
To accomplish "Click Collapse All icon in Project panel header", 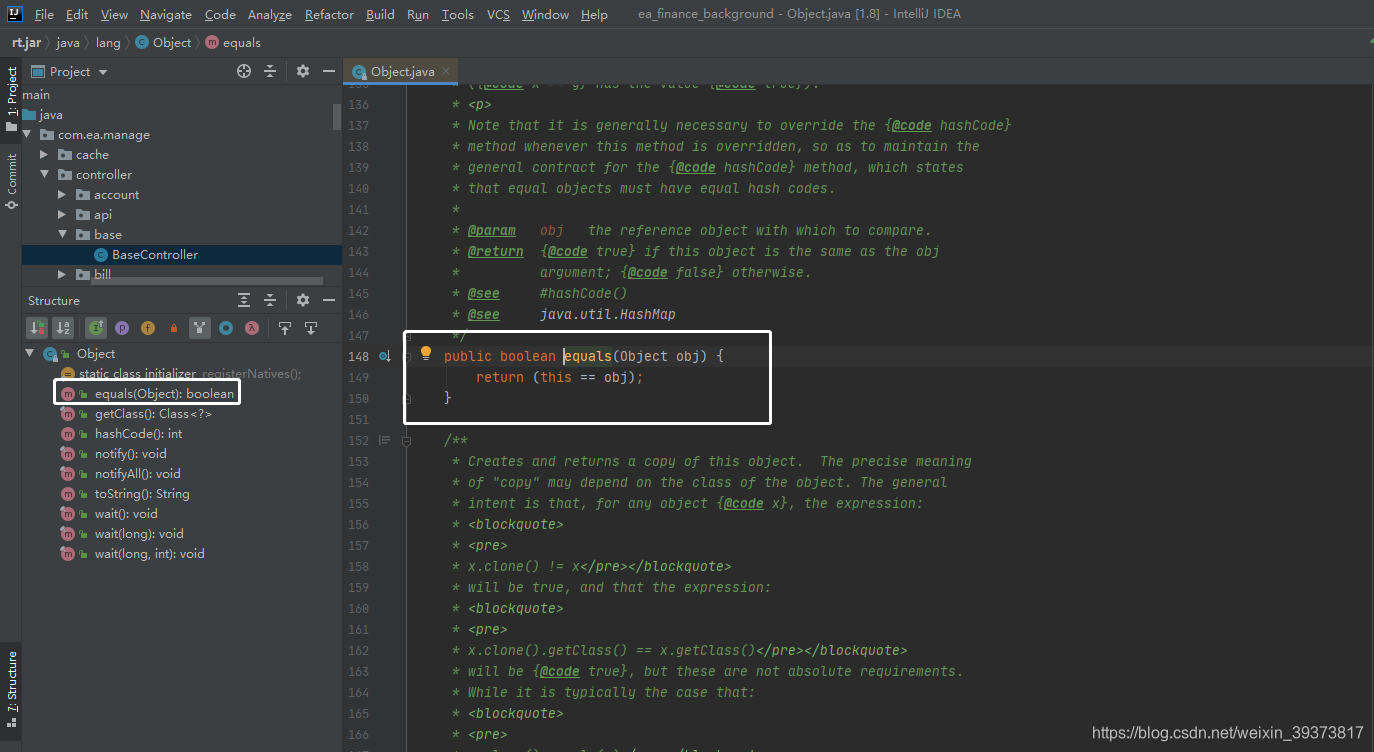I will [270, 71].
